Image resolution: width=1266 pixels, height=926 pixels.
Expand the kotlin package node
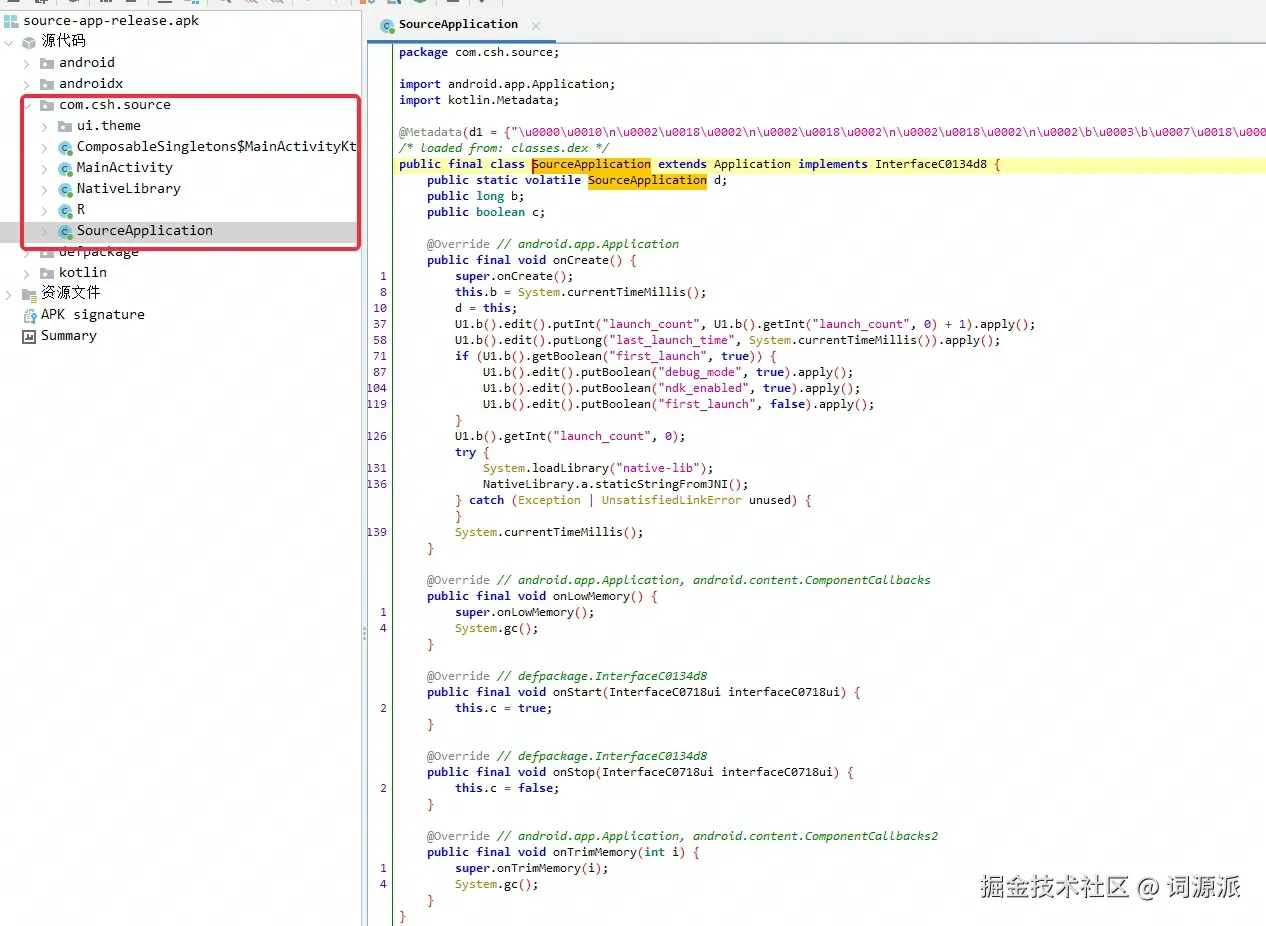27,273
